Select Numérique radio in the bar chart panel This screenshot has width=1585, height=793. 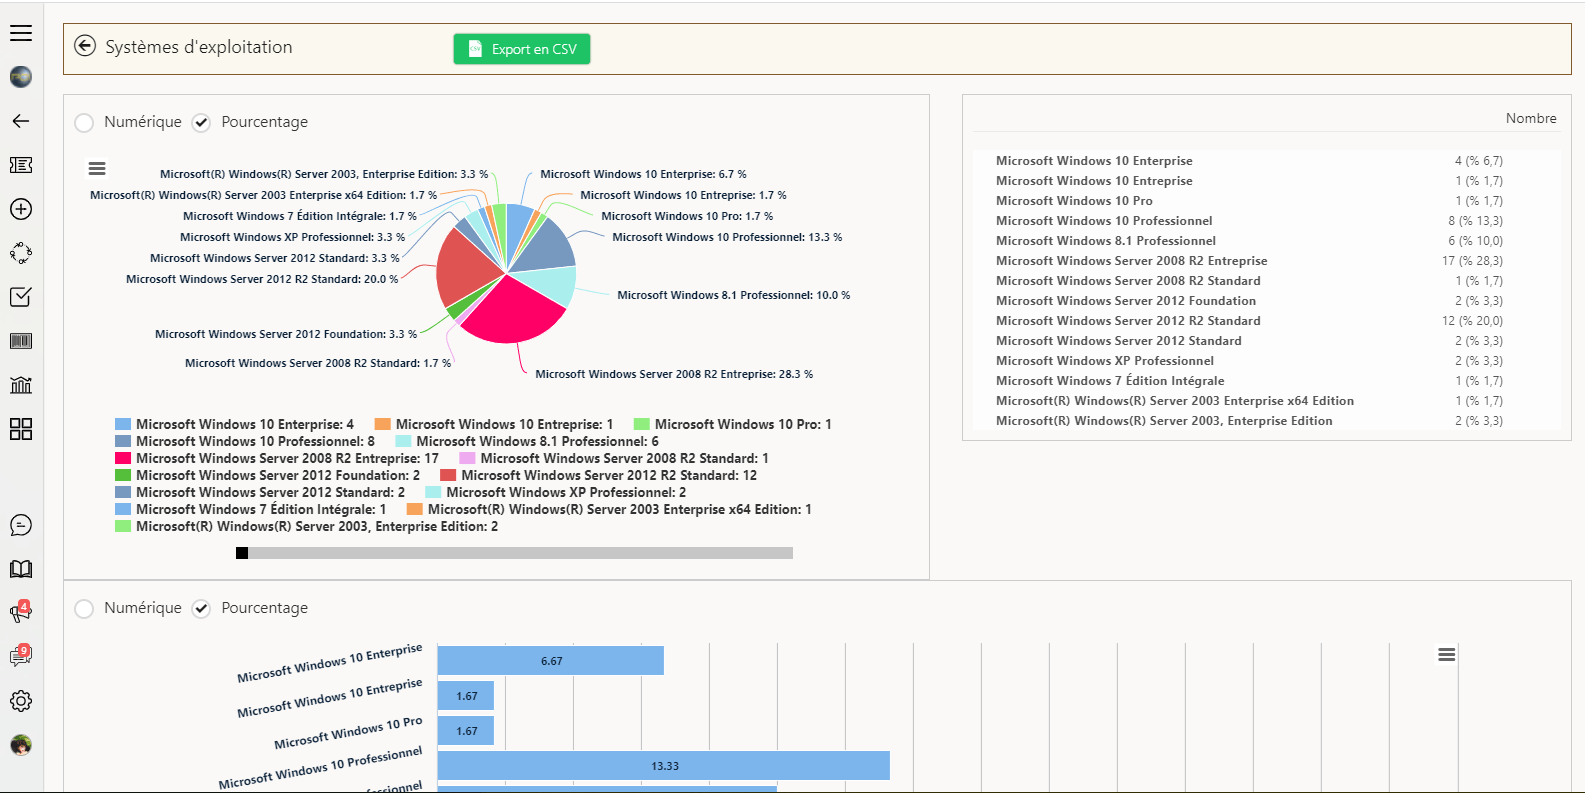click(x=85, y=608)
